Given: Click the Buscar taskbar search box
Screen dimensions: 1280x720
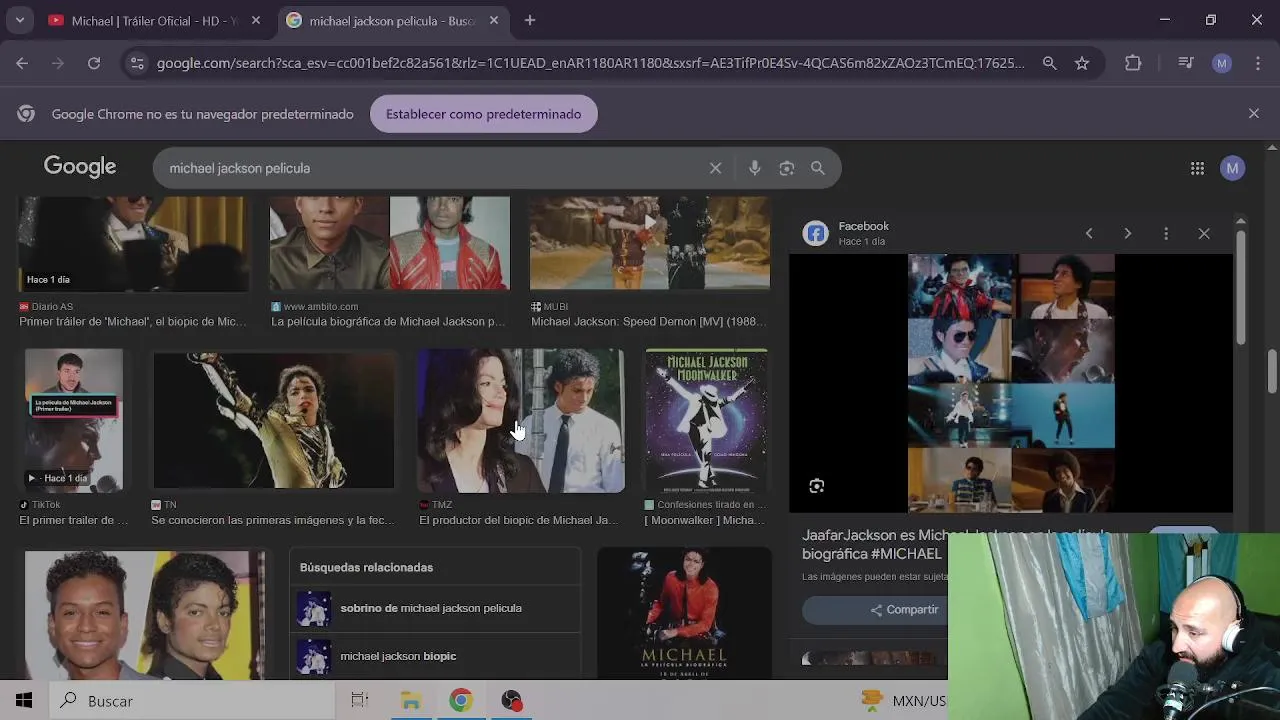Looking at the screenshot, I should point(192,701).
